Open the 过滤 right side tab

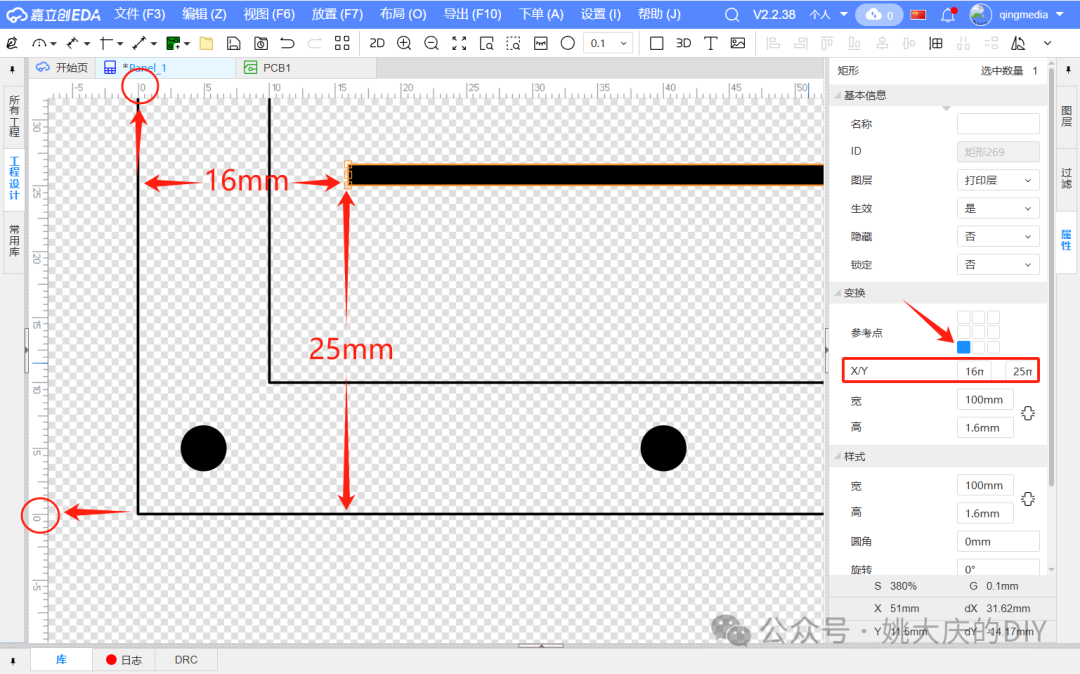(1066, 178)
